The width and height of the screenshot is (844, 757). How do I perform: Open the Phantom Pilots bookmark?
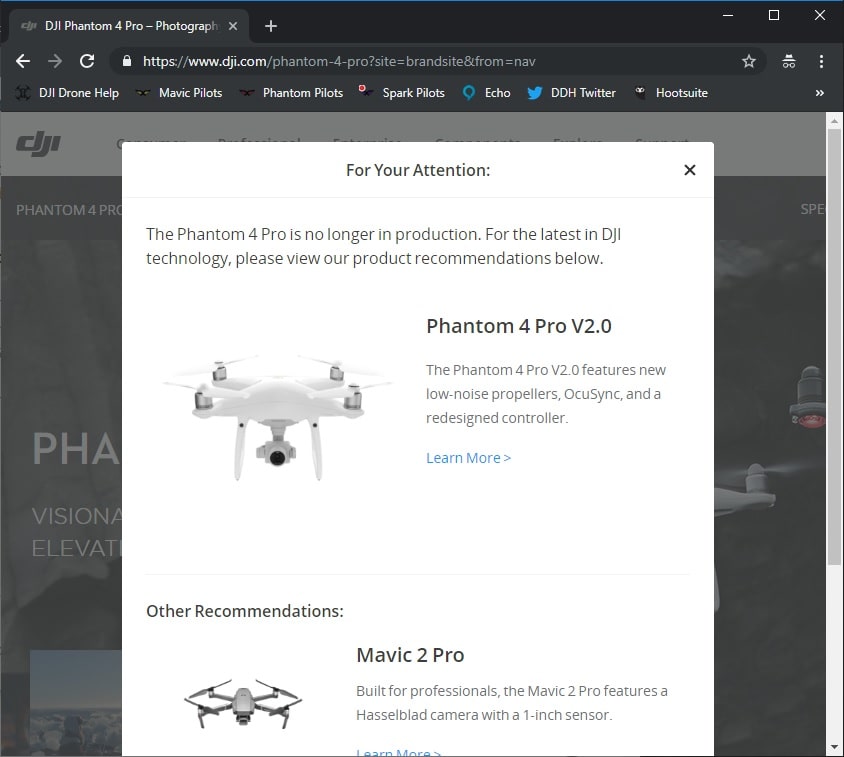point(291,93)
